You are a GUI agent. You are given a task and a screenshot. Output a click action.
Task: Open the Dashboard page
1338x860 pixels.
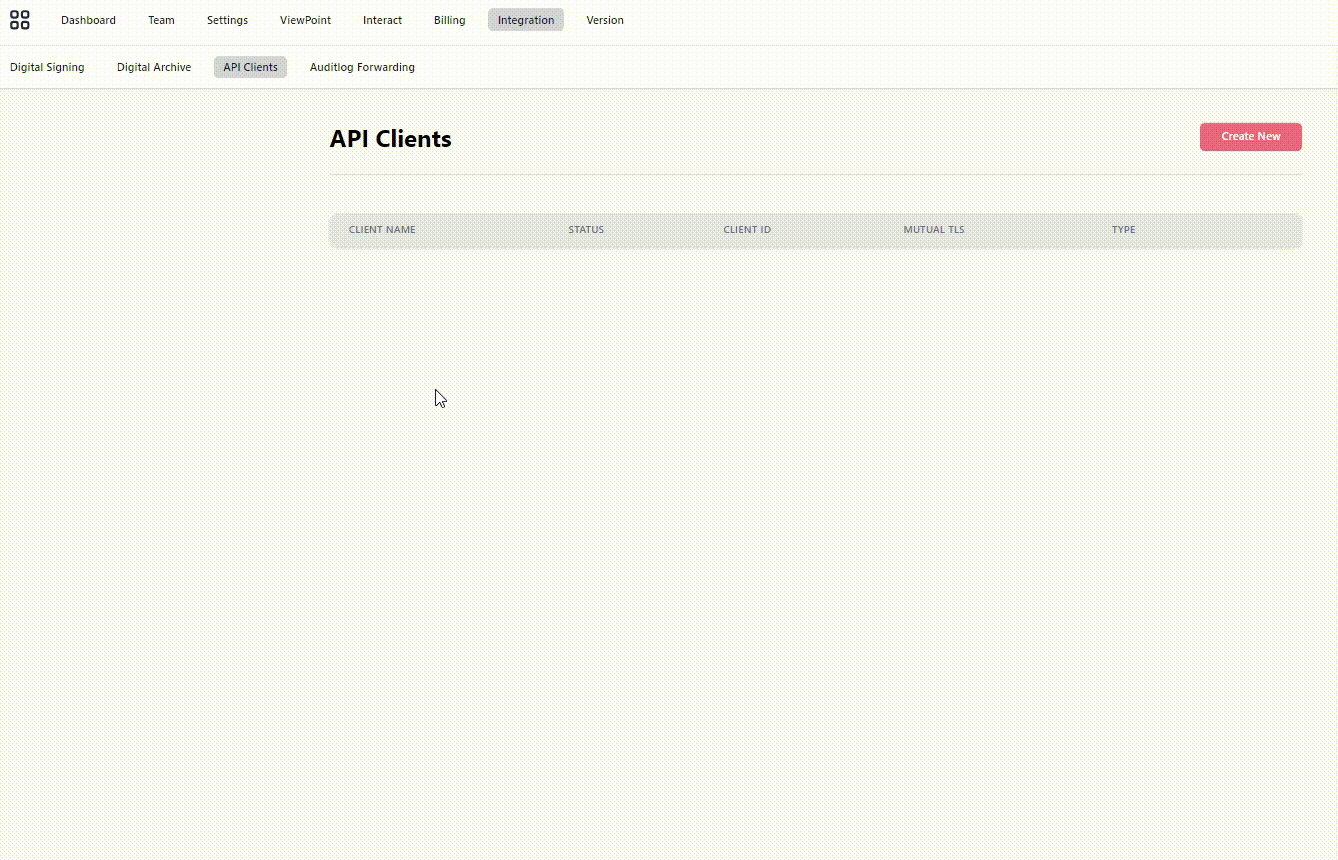pos(88,19)
